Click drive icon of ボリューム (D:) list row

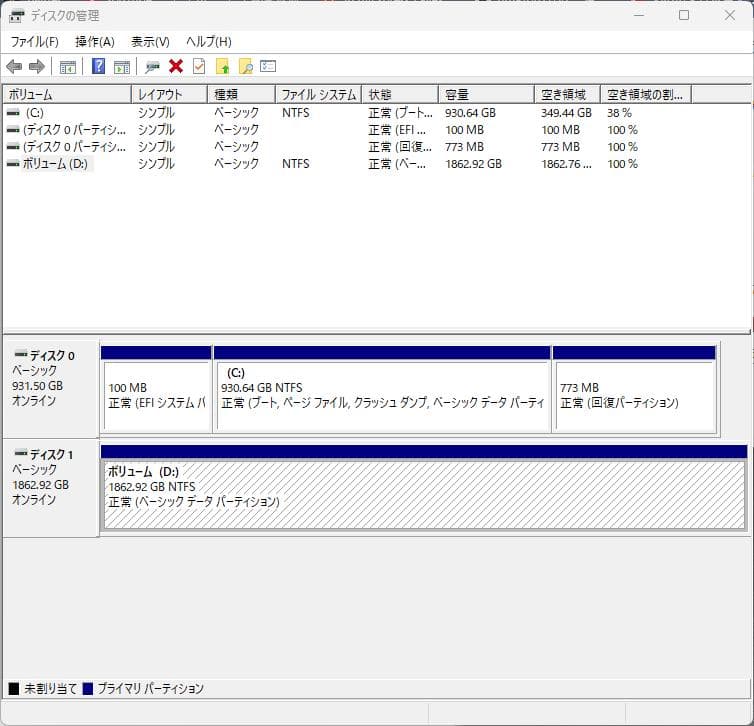(x=13, y=164)
